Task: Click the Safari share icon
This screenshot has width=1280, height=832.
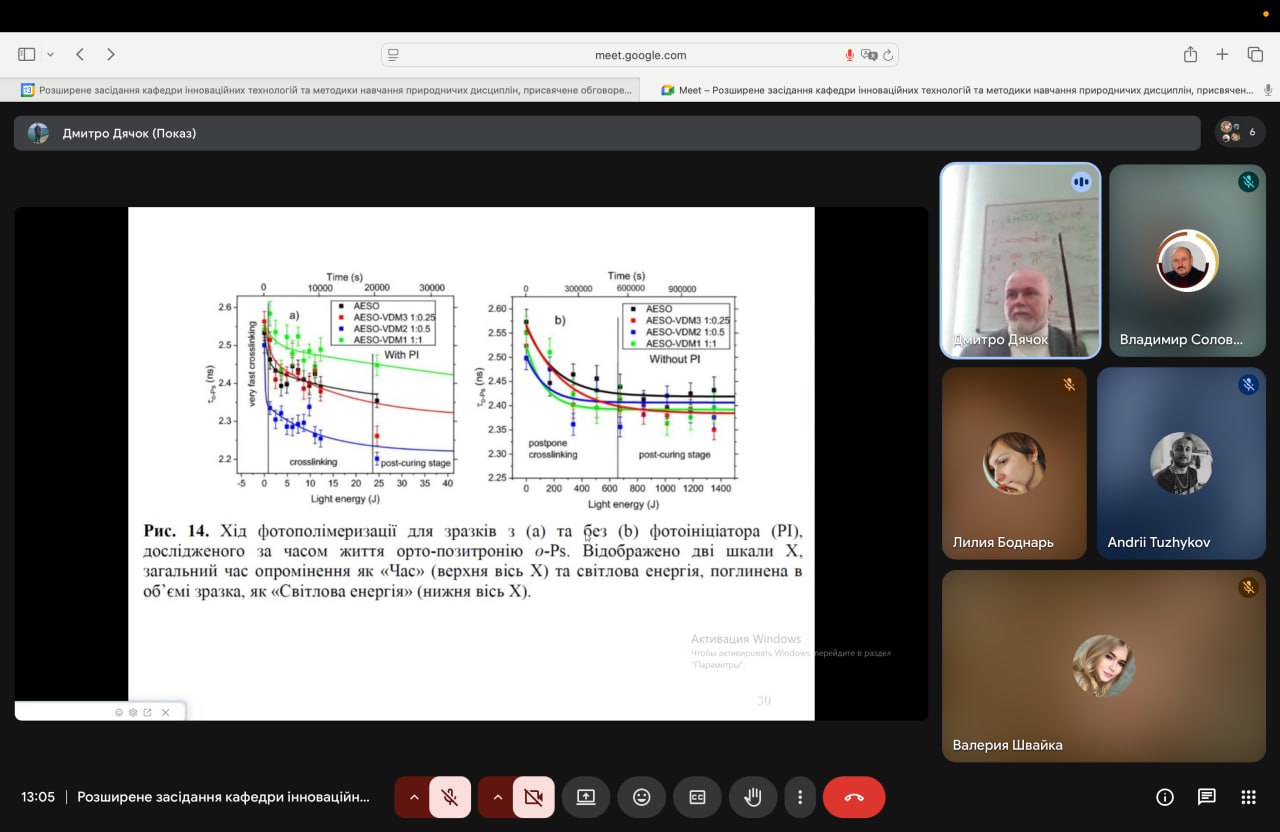Action: (x=1190, y=55)
